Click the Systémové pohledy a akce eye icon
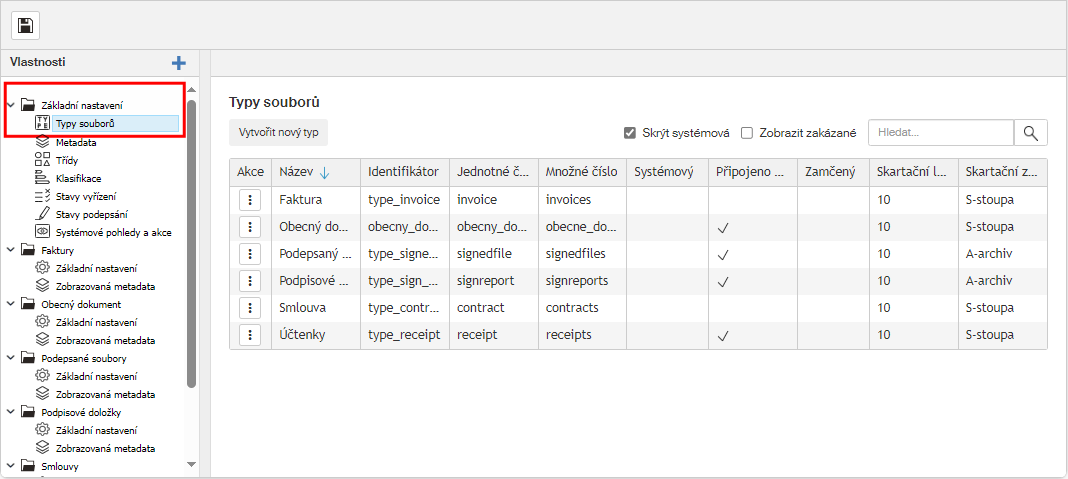Image resolution: width=1068 pixels, height=479 pixels. click(x=42, y=232)
